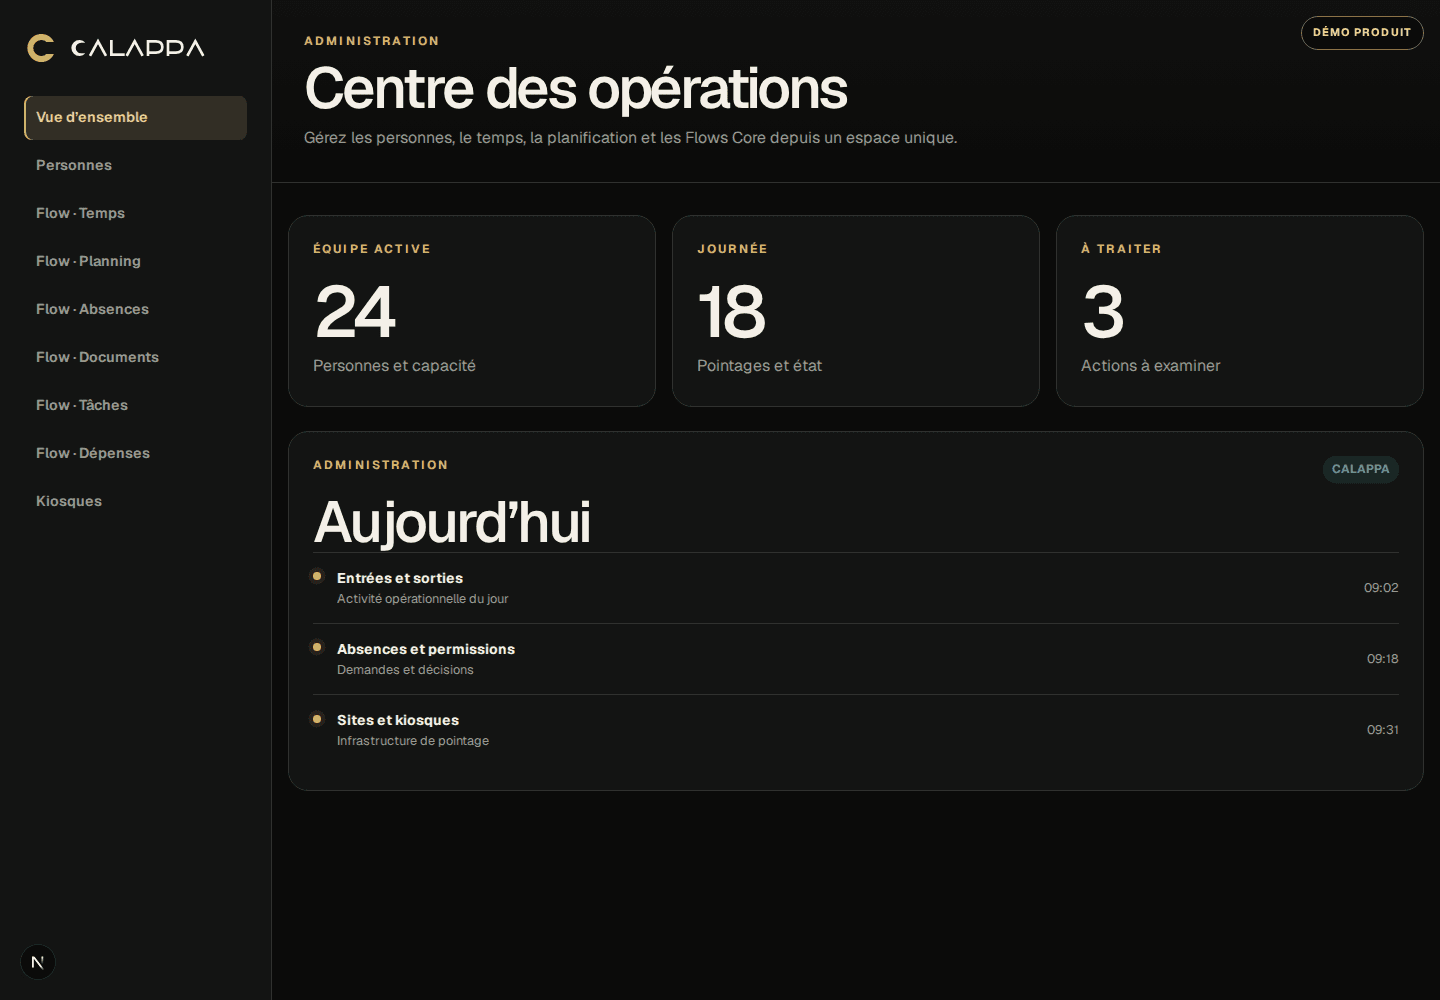Open Flow · Planning page

[x=136, y=262]
